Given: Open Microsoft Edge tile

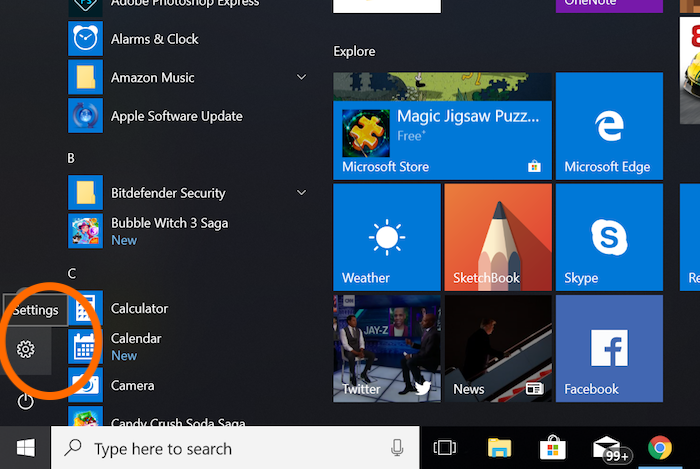Looking at the screenshot, I should click(x=609, y=126).
